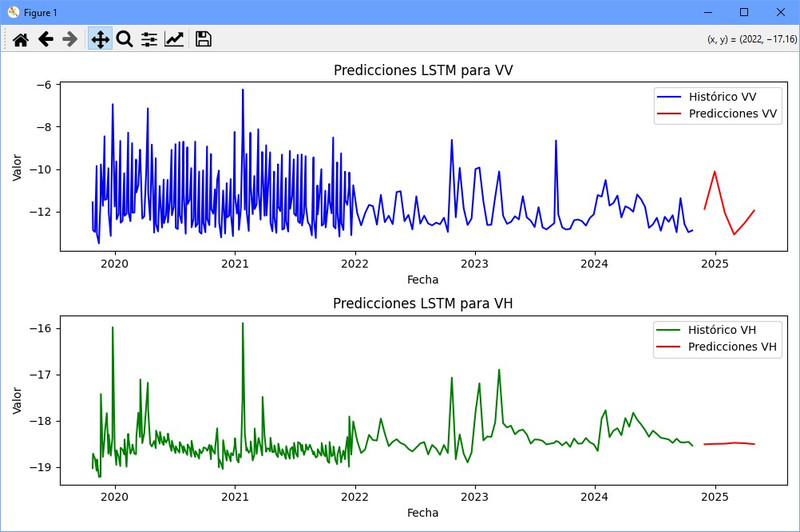This screenshot has width=800, height=532.
Task: Click blue line sample in VV legend
Action: [669, 97]
